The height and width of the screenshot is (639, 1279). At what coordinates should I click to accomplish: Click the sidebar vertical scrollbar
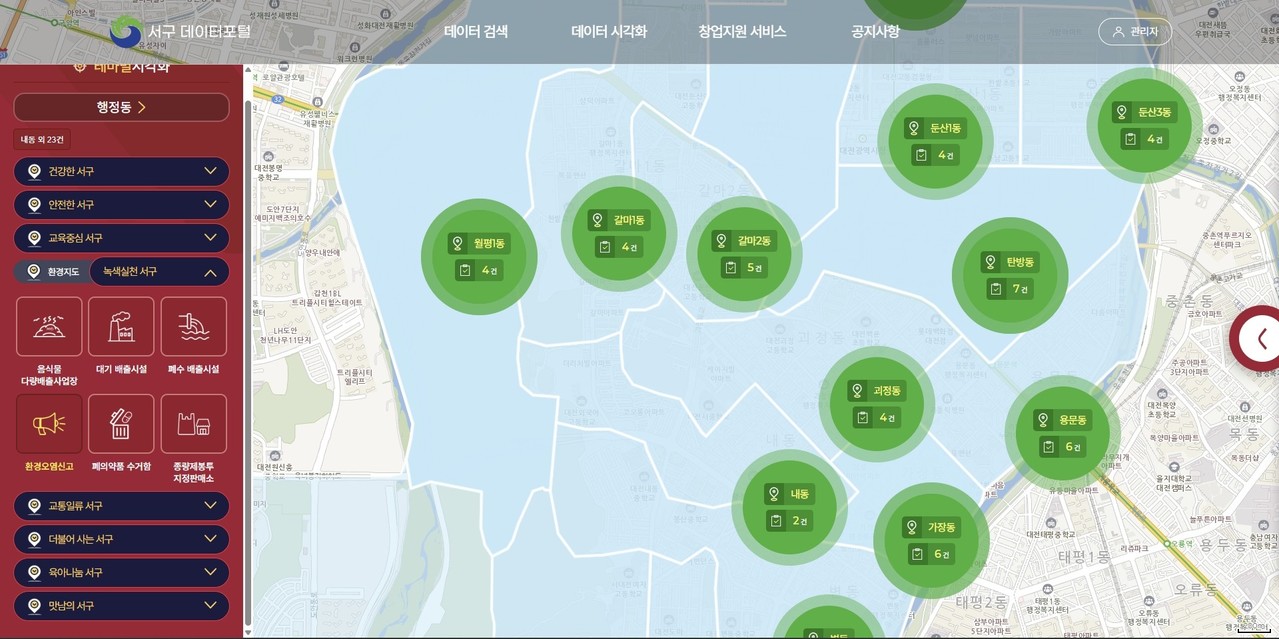[248, 360]
